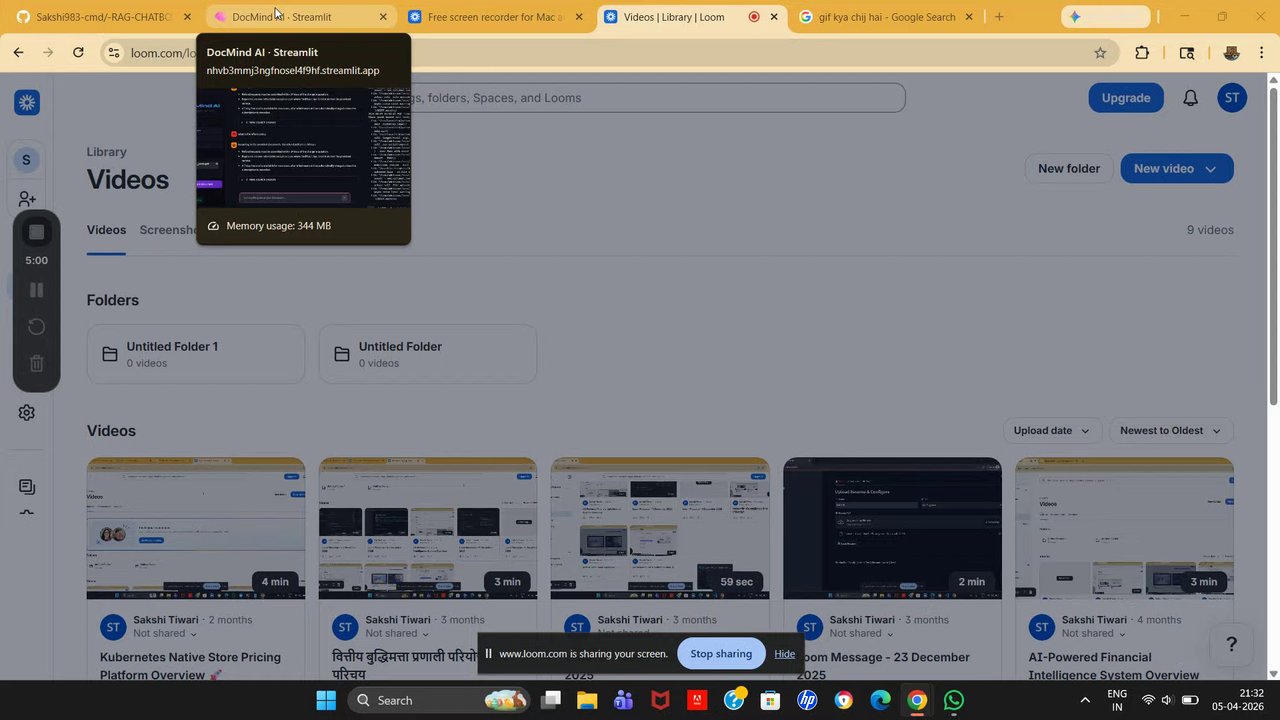Open Adobe Acrobat from the taskbar
This screenshot has height=720, width=1280.
(x=697, y=700)
